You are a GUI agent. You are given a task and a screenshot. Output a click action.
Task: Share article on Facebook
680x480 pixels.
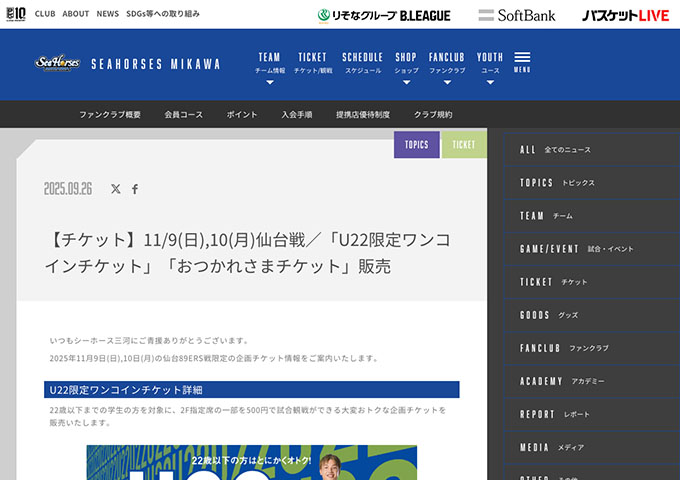135,189
